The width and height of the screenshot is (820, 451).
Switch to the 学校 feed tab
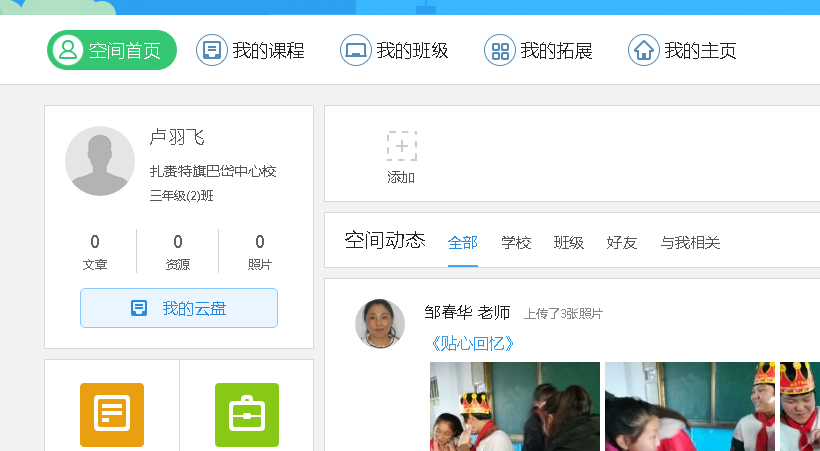(516, 243)
